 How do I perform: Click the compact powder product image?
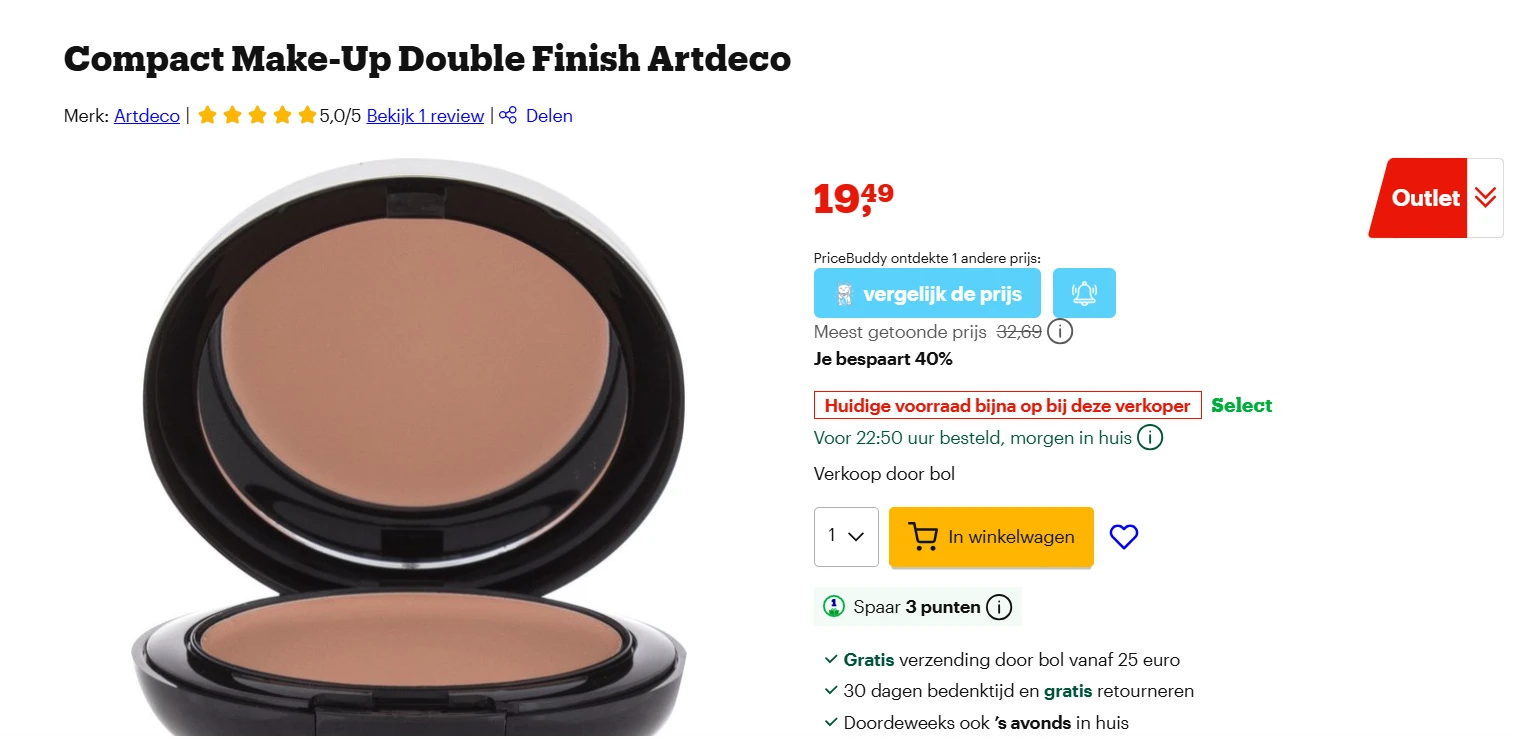[x=410, y=448]
